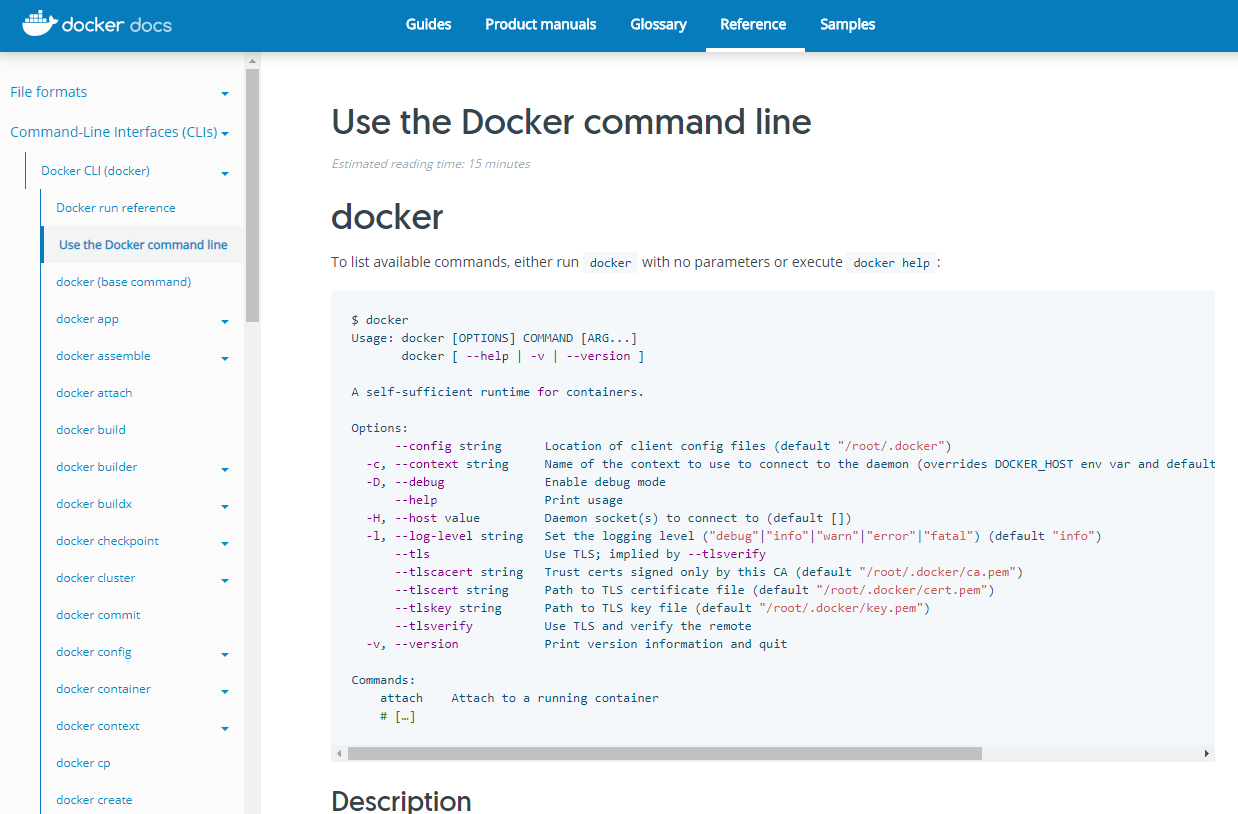Image resolution: width=1238 pixels, height=814 pixels.
Task: Expand the docker assemble submenu arrow
Action: pos(225,358)
